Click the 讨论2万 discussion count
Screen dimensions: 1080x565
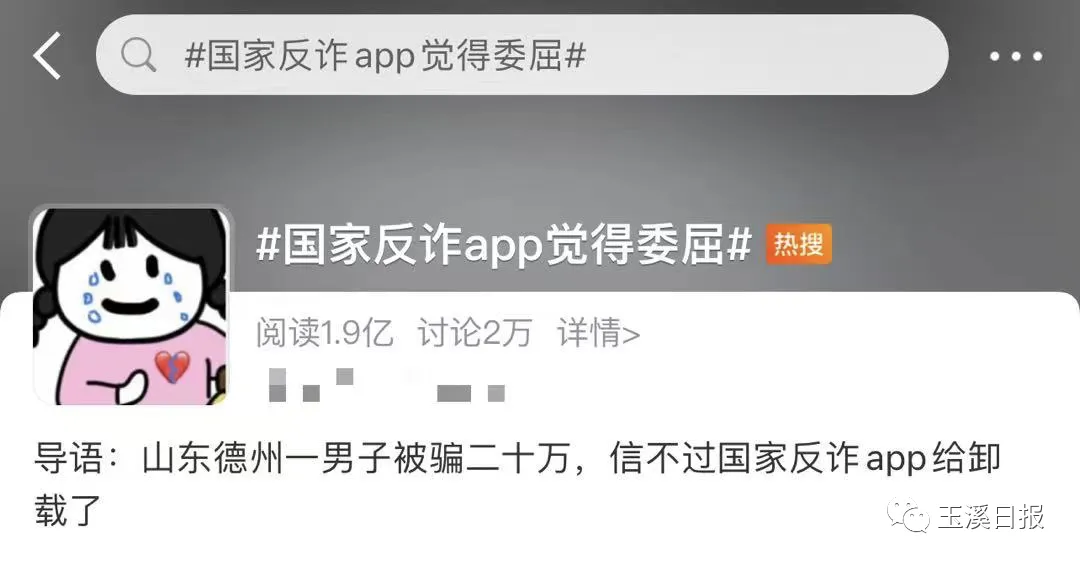click(475, 333)
